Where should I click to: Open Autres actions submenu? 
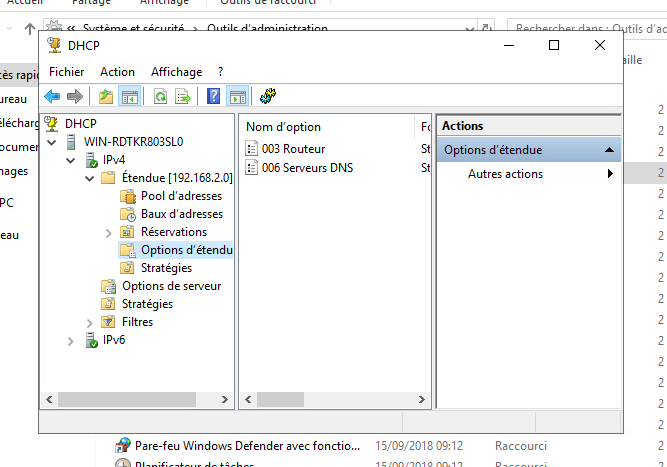point(505,174)
